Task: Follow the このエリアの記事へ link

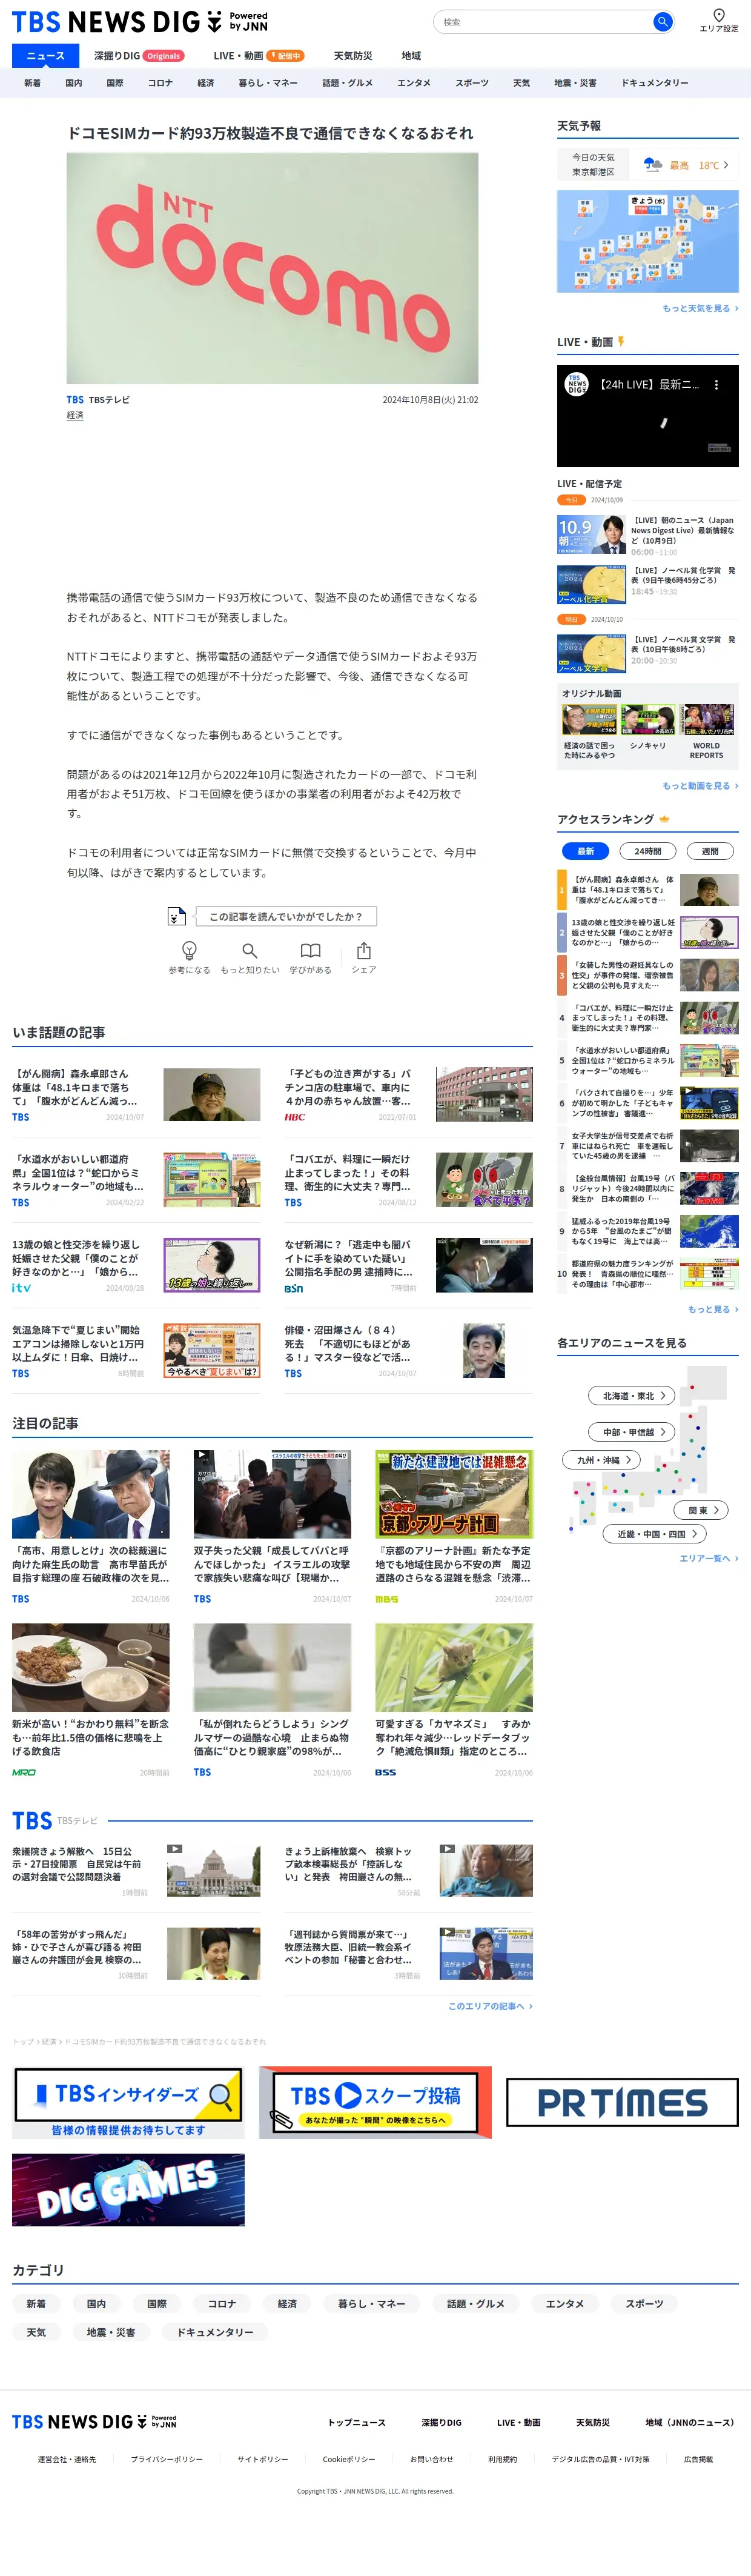Action: pyautogui.click(x=490, y=2006)
